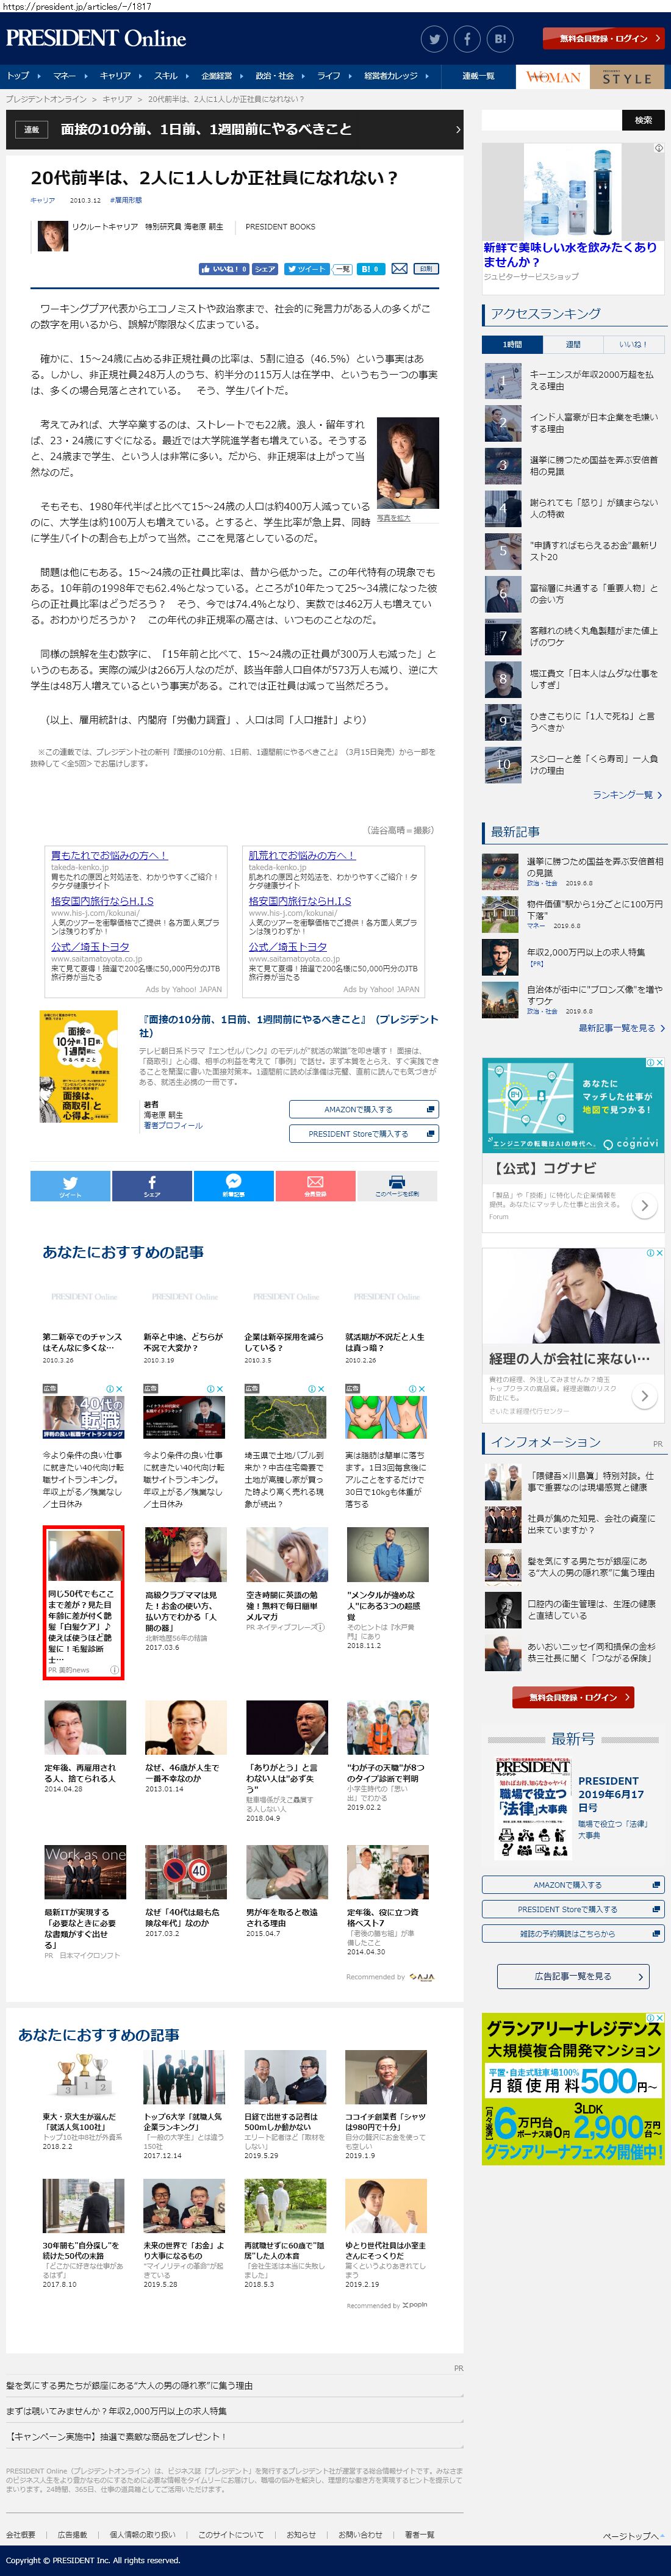Click the search input field
Screen dimensions: 671x2576
point(551,120)
